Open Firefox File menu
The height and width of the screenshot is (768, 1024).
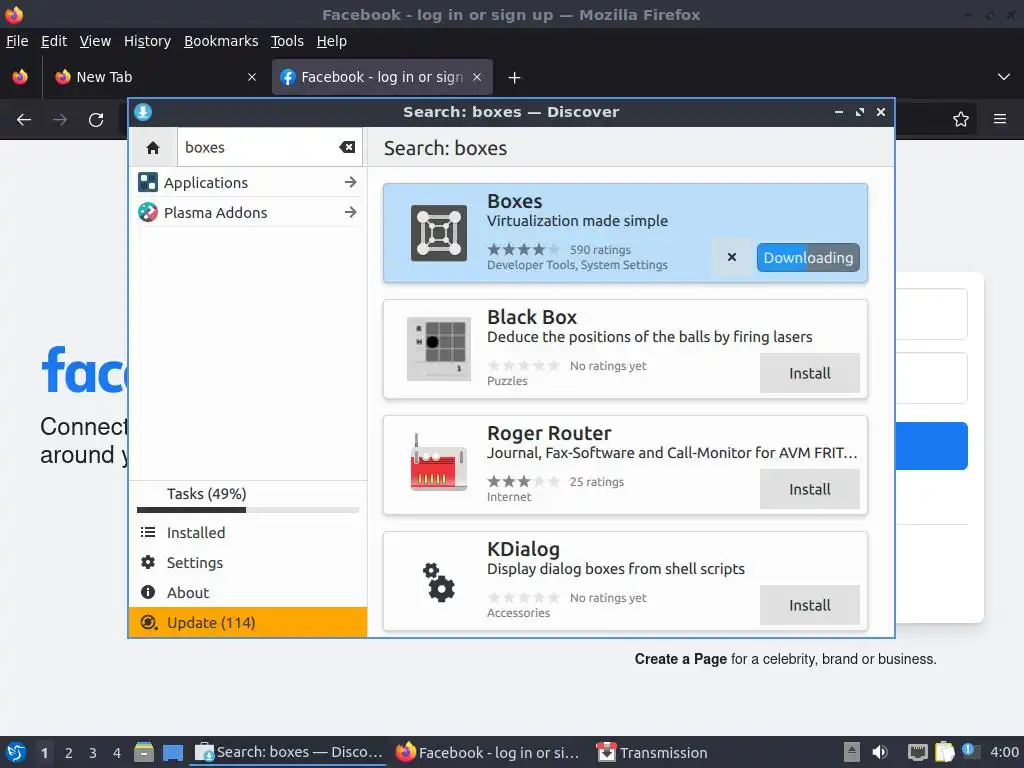click(17, 41)
